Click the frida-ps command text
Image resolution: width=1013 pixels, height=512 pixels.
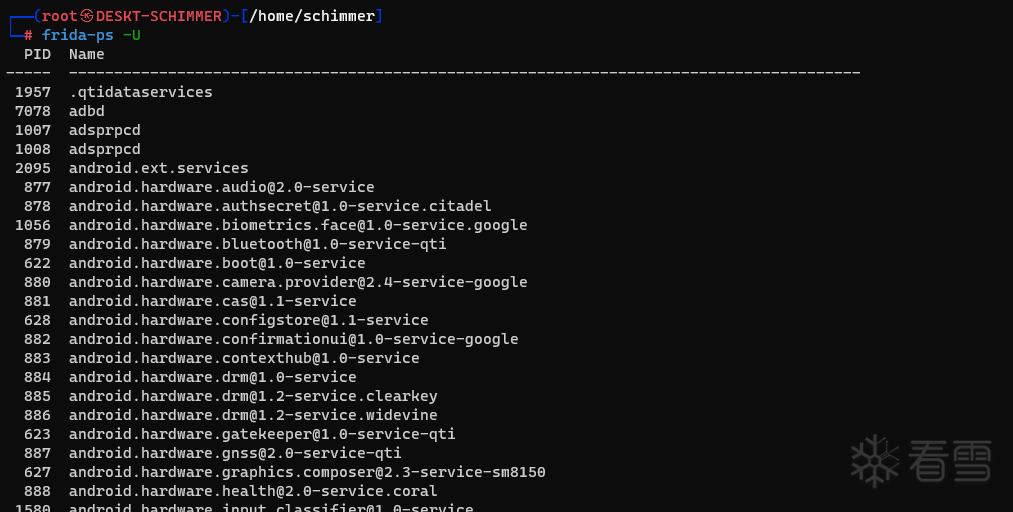click(x=77, y=35)
